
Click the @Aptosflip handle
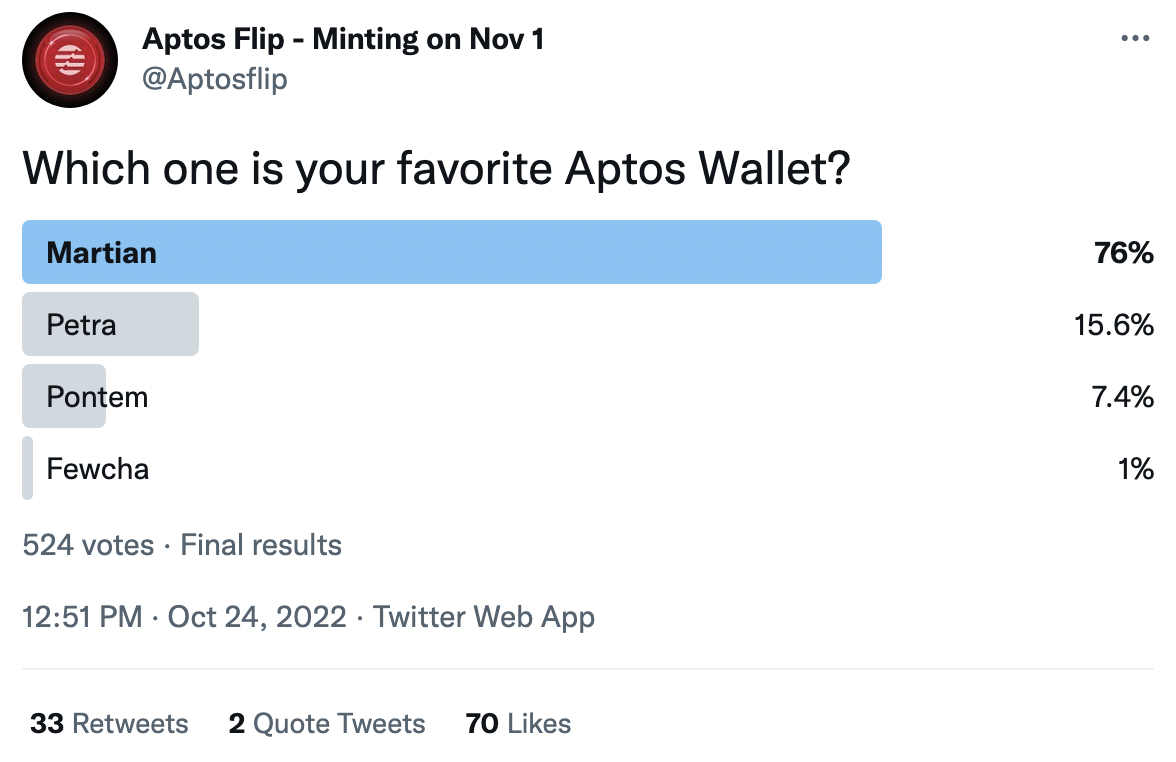215,79
